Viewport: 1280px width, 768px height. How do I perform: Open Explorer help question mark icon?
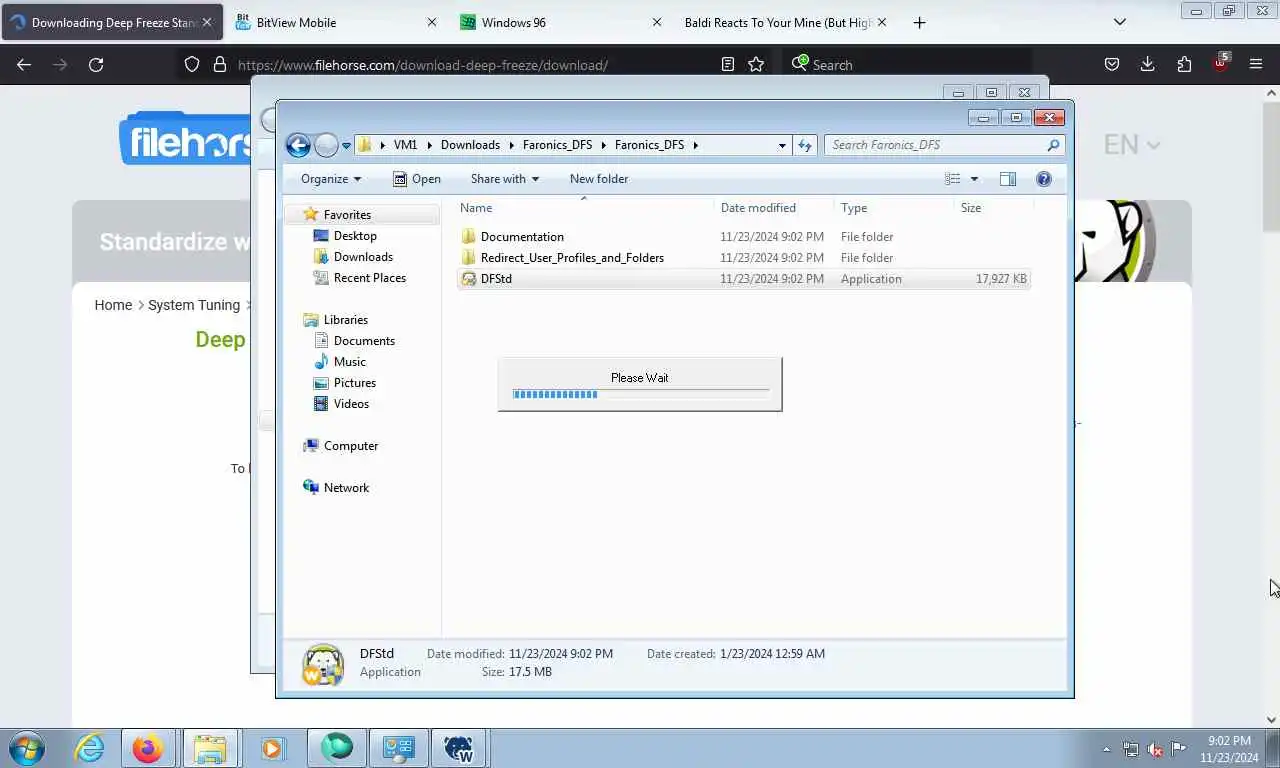tap(1044, 179)
